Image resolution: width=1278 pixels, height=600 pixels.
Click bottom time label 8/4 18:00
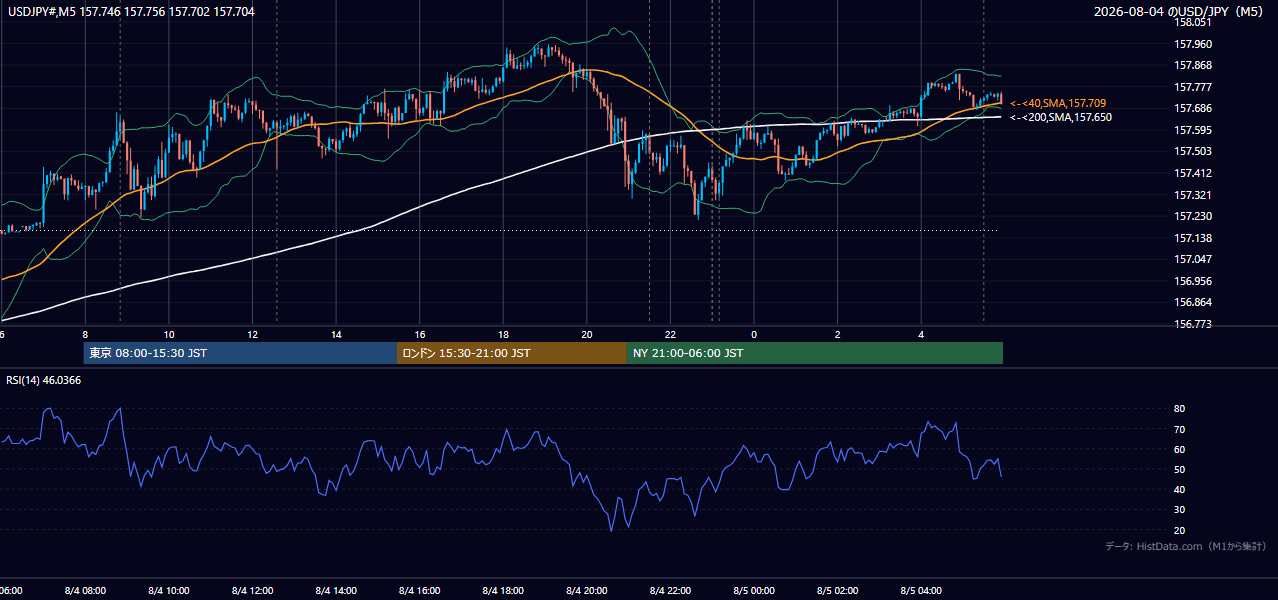coord(503,591)
